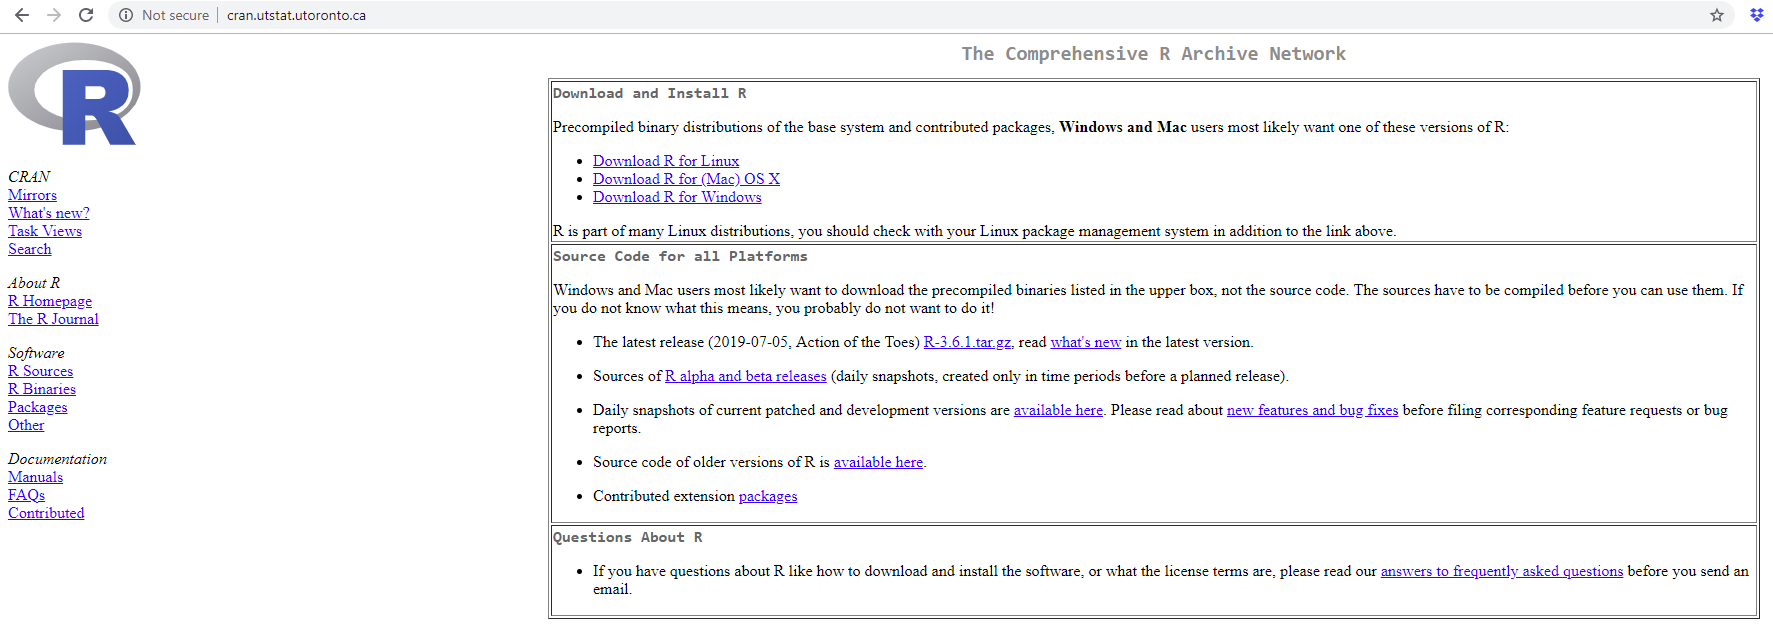Go to Task Views
This screenshot has width=1773, height=636.
pos(45,231)
